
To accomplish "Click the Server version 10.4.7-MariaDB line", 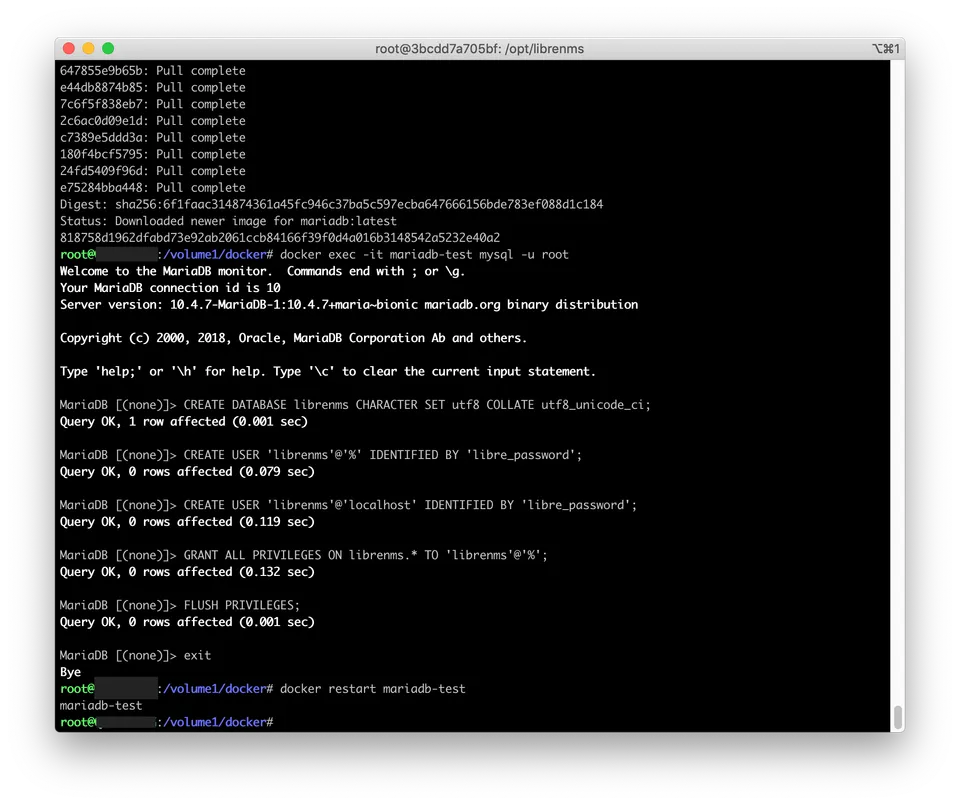I will tap(348, 304).
